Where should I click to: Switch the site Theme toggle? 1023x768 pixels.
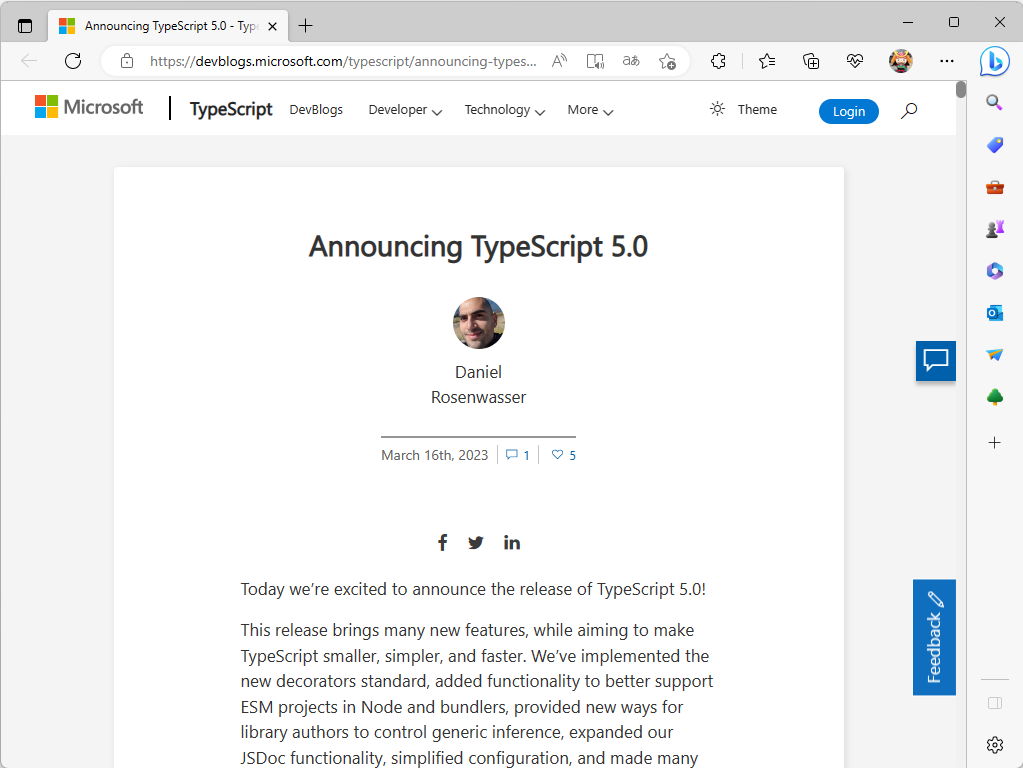coord(743,110)
